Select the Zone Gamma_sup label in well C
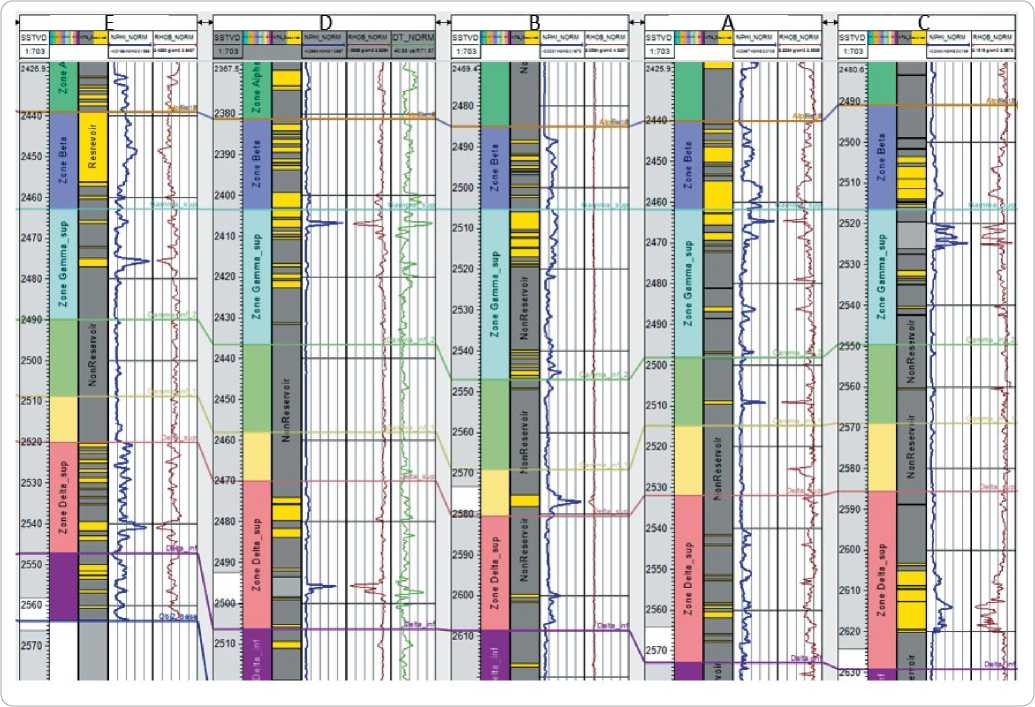Viewport: 1035px width, 707px height. click(881, 276)
